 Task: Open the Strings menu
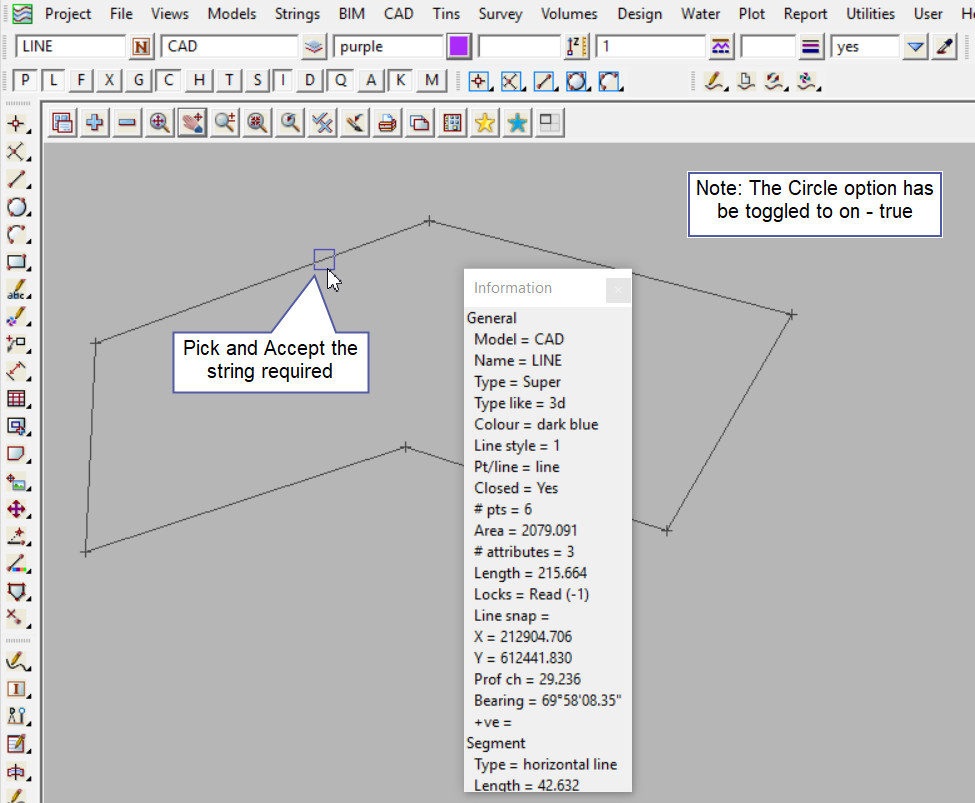point(297,14)
